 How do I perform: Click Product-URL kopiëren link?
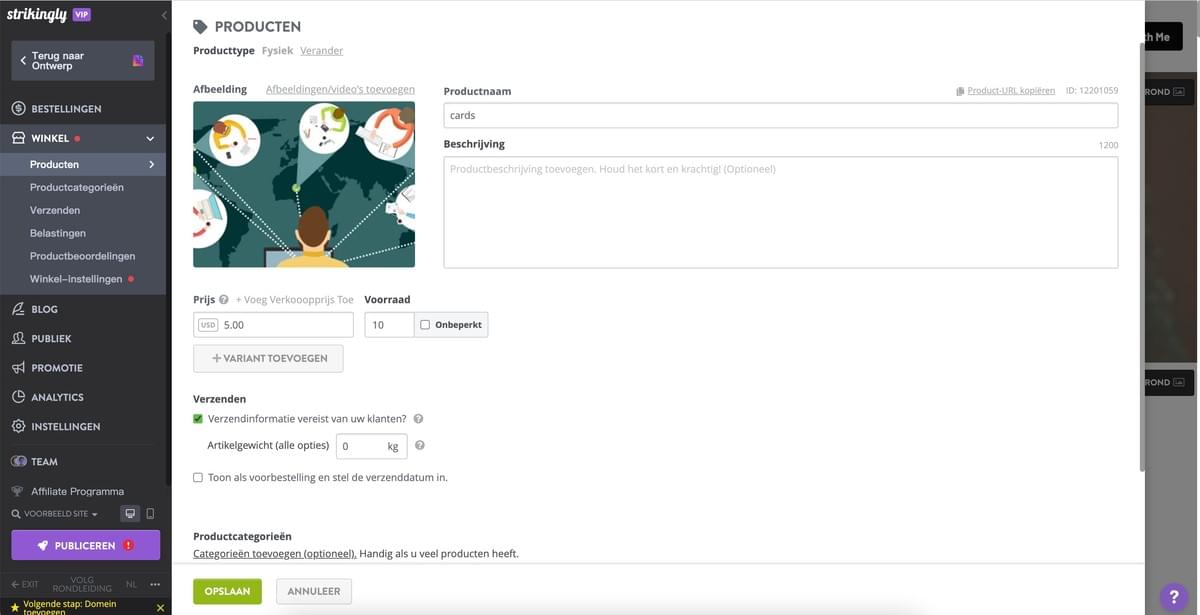pyautogui.click(x=1011, y=91)
